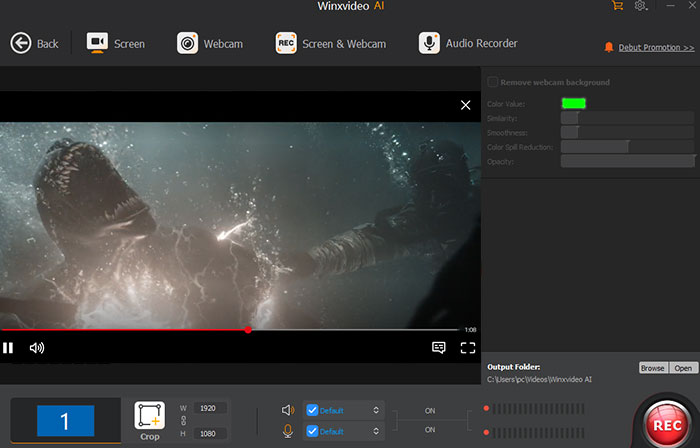The height and width of the screenshot is (448, 700).
Task: Toggle the aspect ratio lock link icon
Action: point(183,421)
